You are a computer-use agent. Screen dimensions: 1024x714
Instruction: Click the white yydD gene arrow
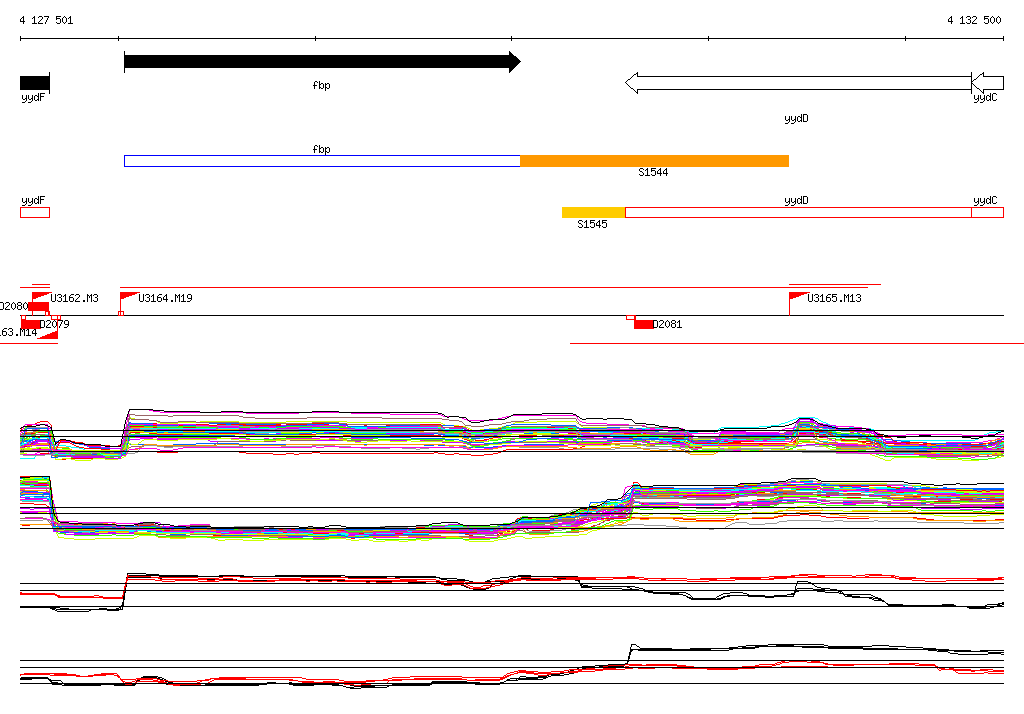tap(798, 83)
